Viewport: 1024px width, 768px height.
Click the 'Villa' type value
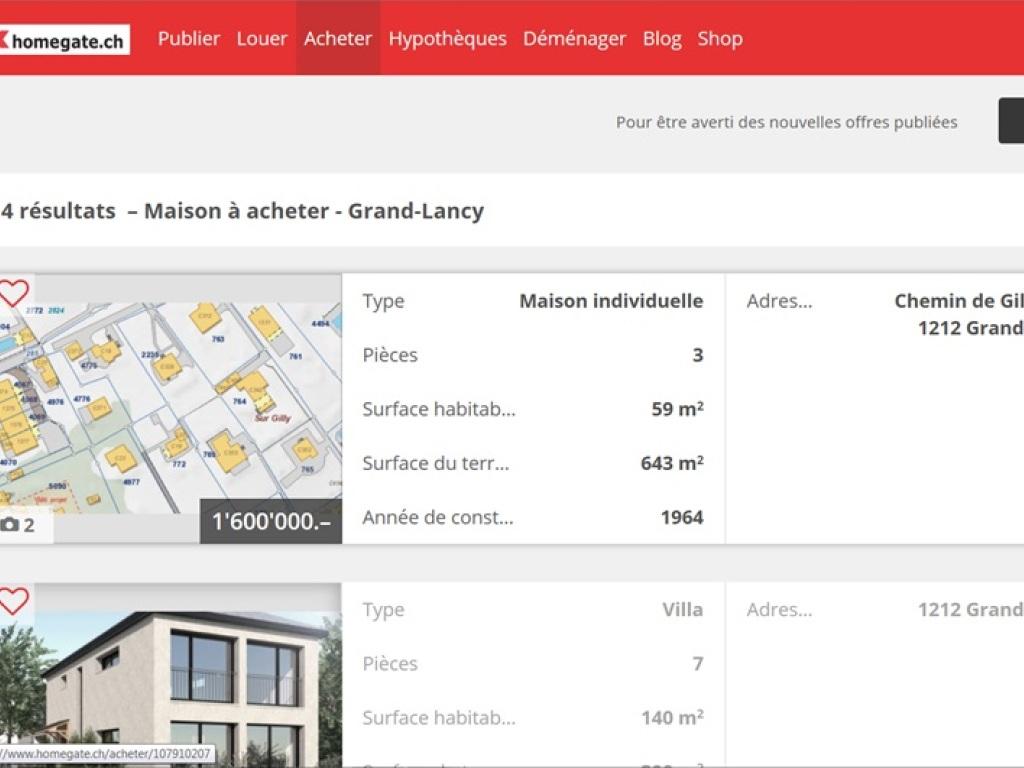pos(682,610)
